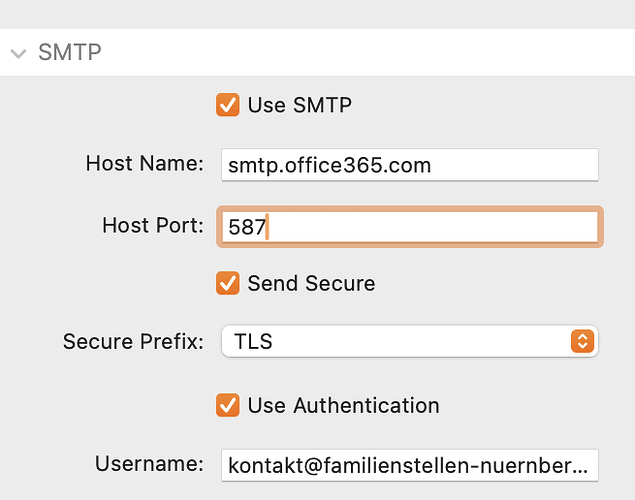The image size is (635, 500).
Task: Click the truncated end of the username text
Action: point(577,466)
